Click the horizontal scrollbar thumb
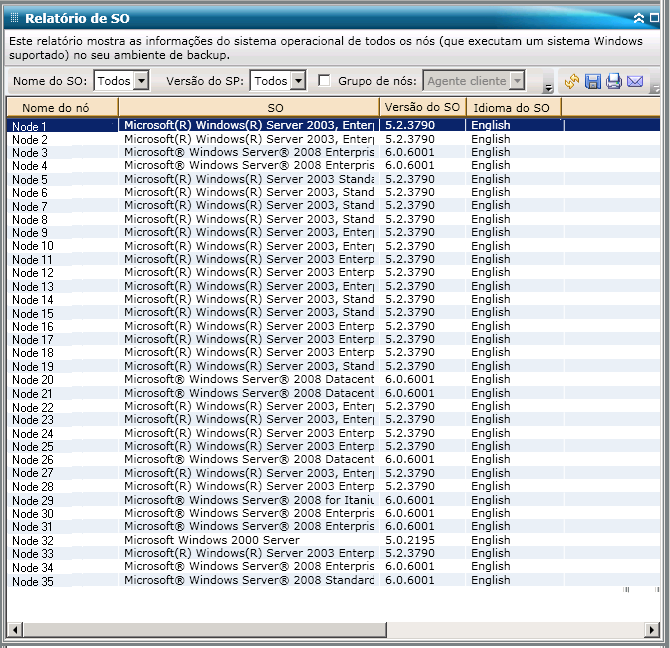 205,630
